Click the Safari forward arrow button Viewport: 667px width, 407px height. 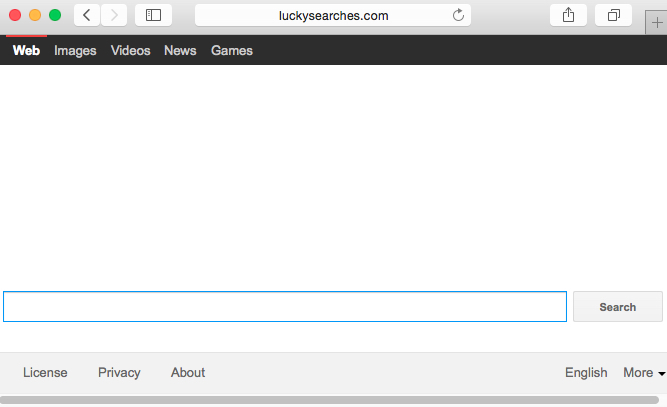pos(114,15)
